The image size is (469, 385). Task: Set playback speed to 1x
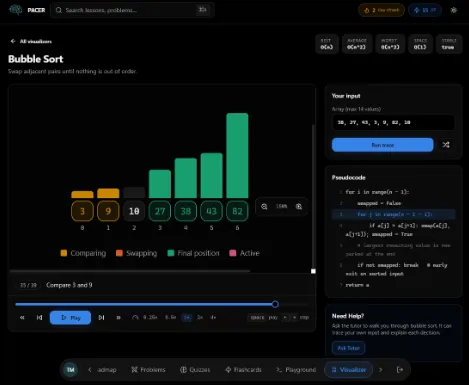(x=187, y=317)
